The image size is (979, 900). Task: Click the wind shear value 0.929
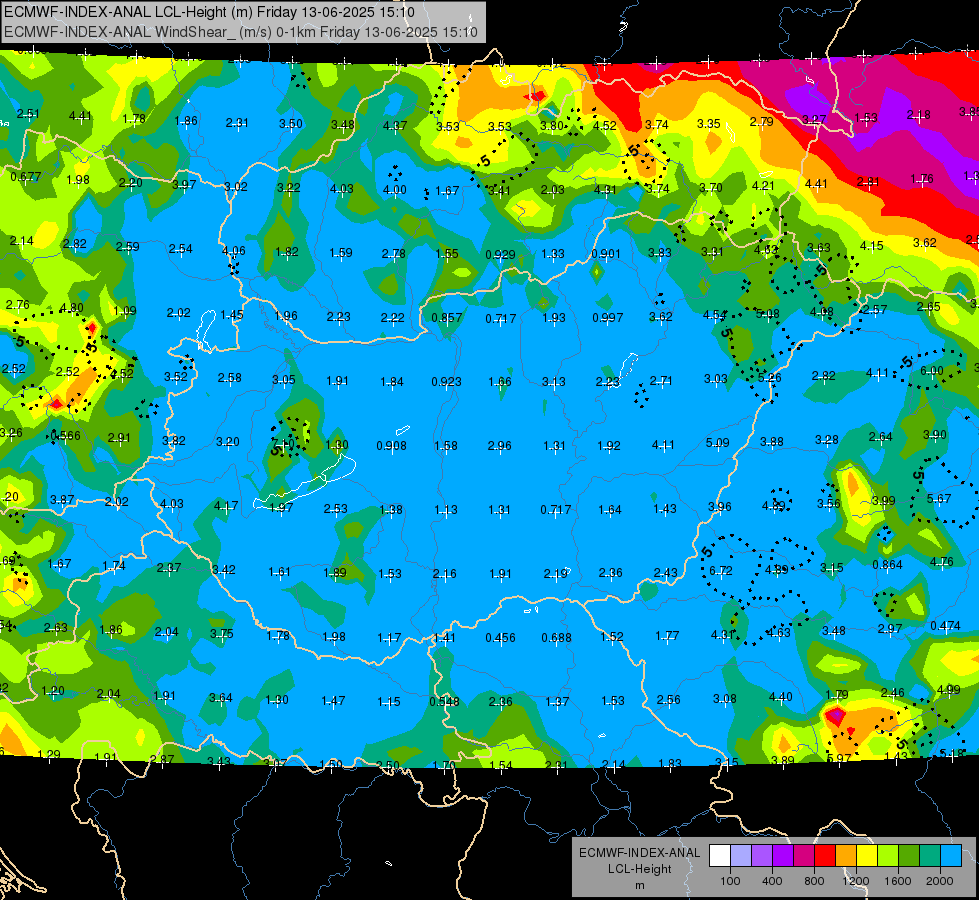click(500, 254)
